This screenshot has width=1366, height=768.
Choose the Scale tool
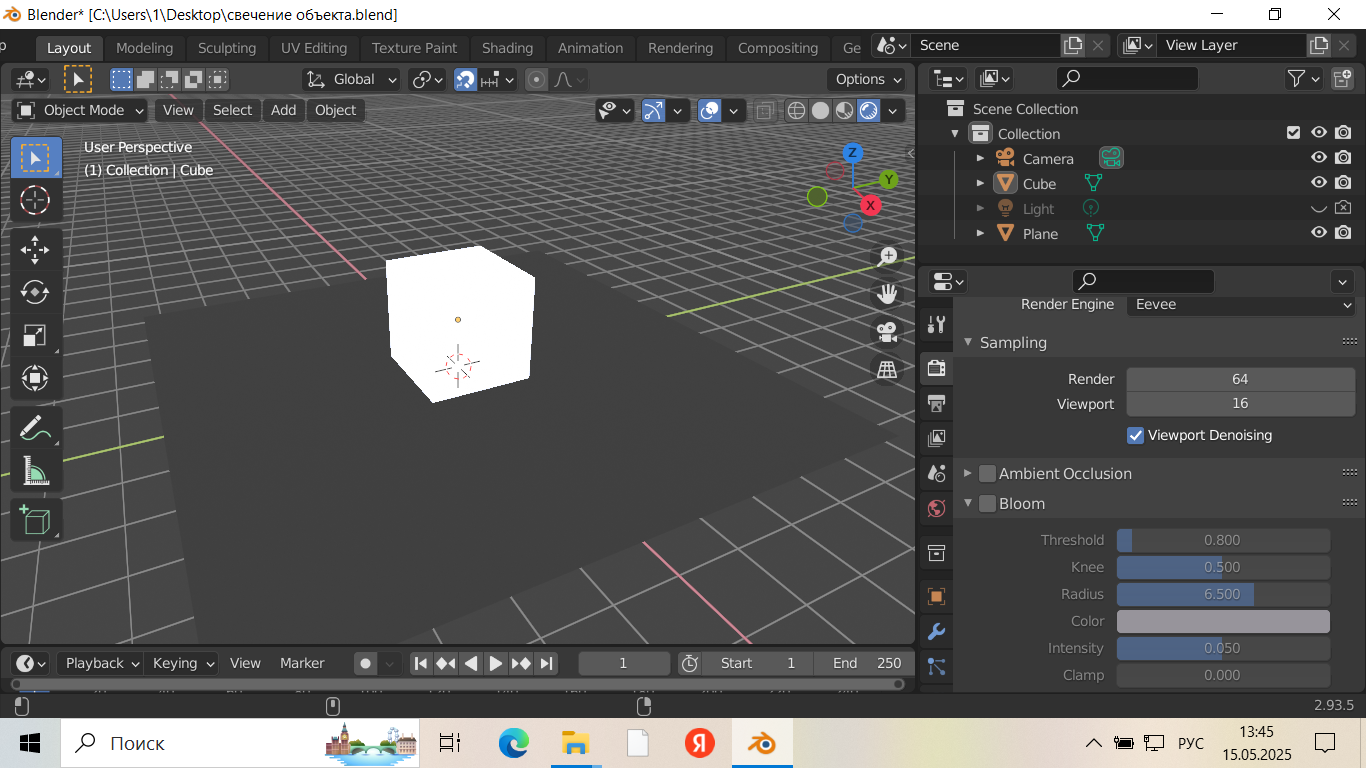pos(35,335)
